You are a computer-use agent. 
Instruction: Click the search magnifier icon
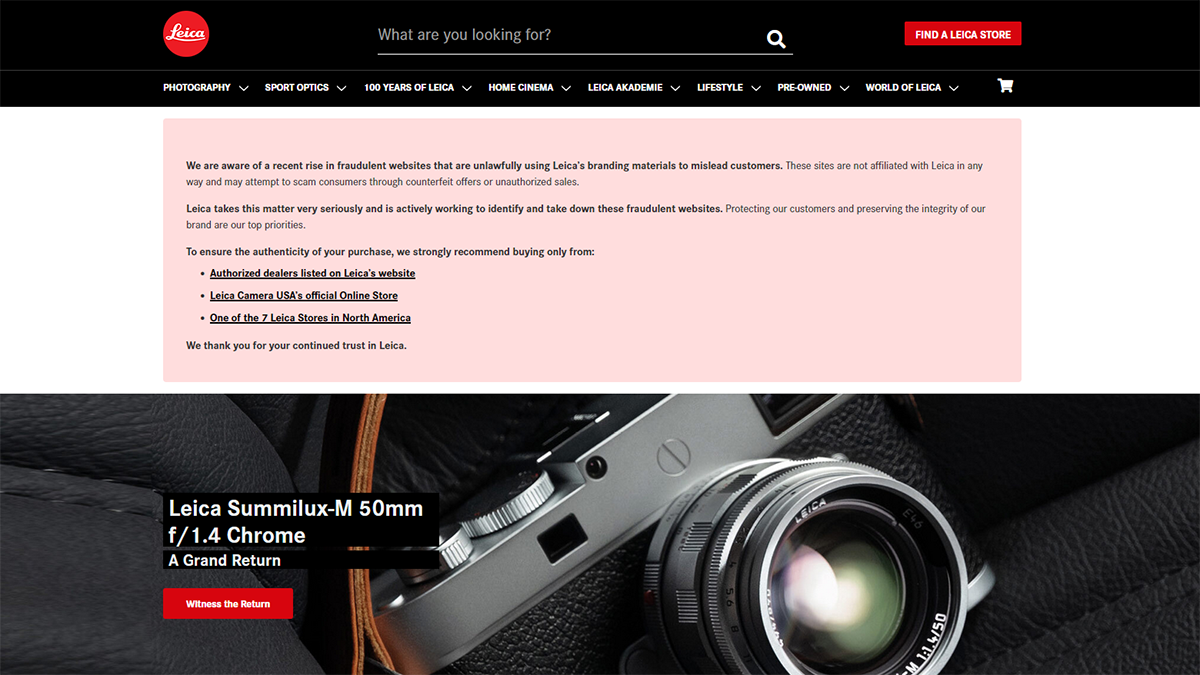pyautogui.click(x=776, y=39)
